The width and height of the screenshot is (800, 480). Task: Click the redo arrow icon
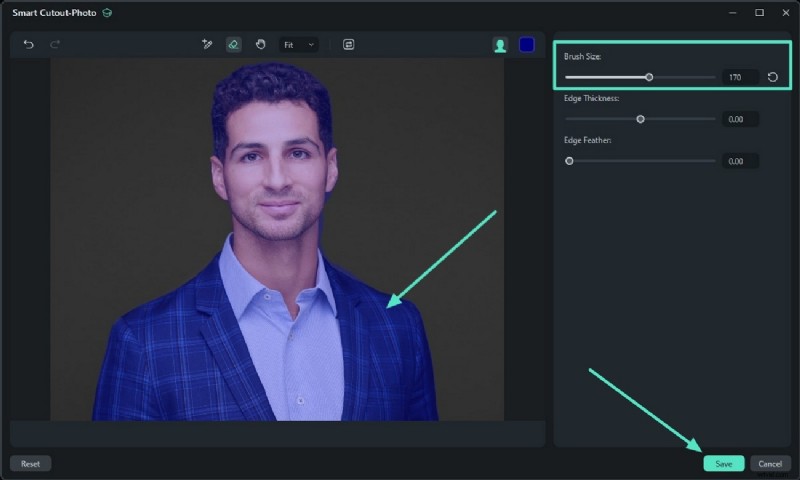point(55,45)
